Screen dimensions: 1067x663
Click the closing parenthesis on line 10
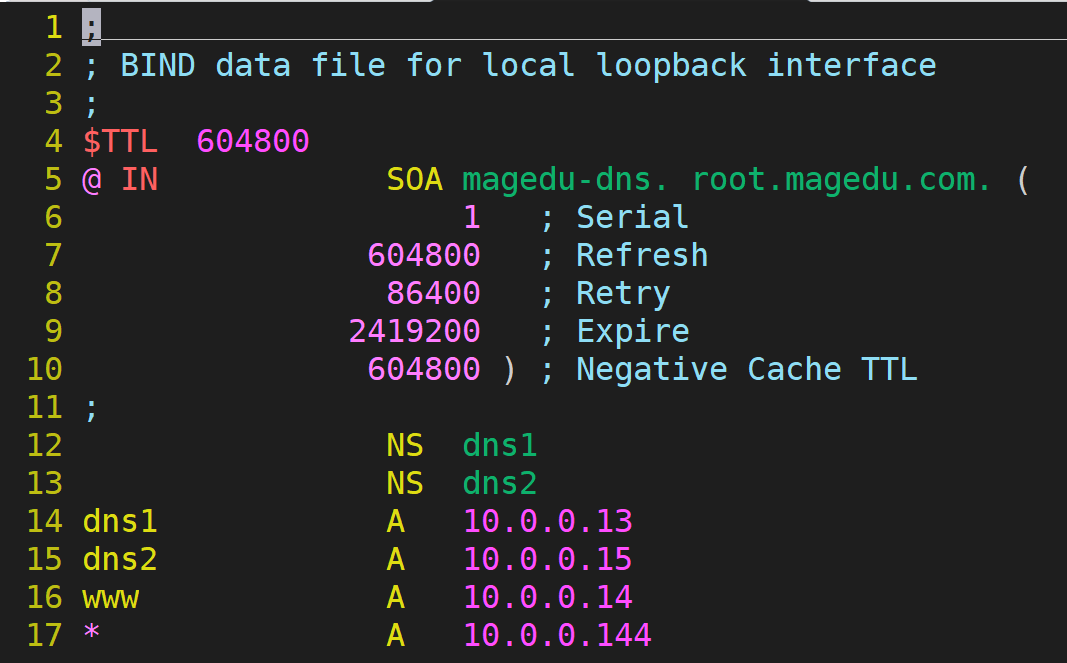509,370
